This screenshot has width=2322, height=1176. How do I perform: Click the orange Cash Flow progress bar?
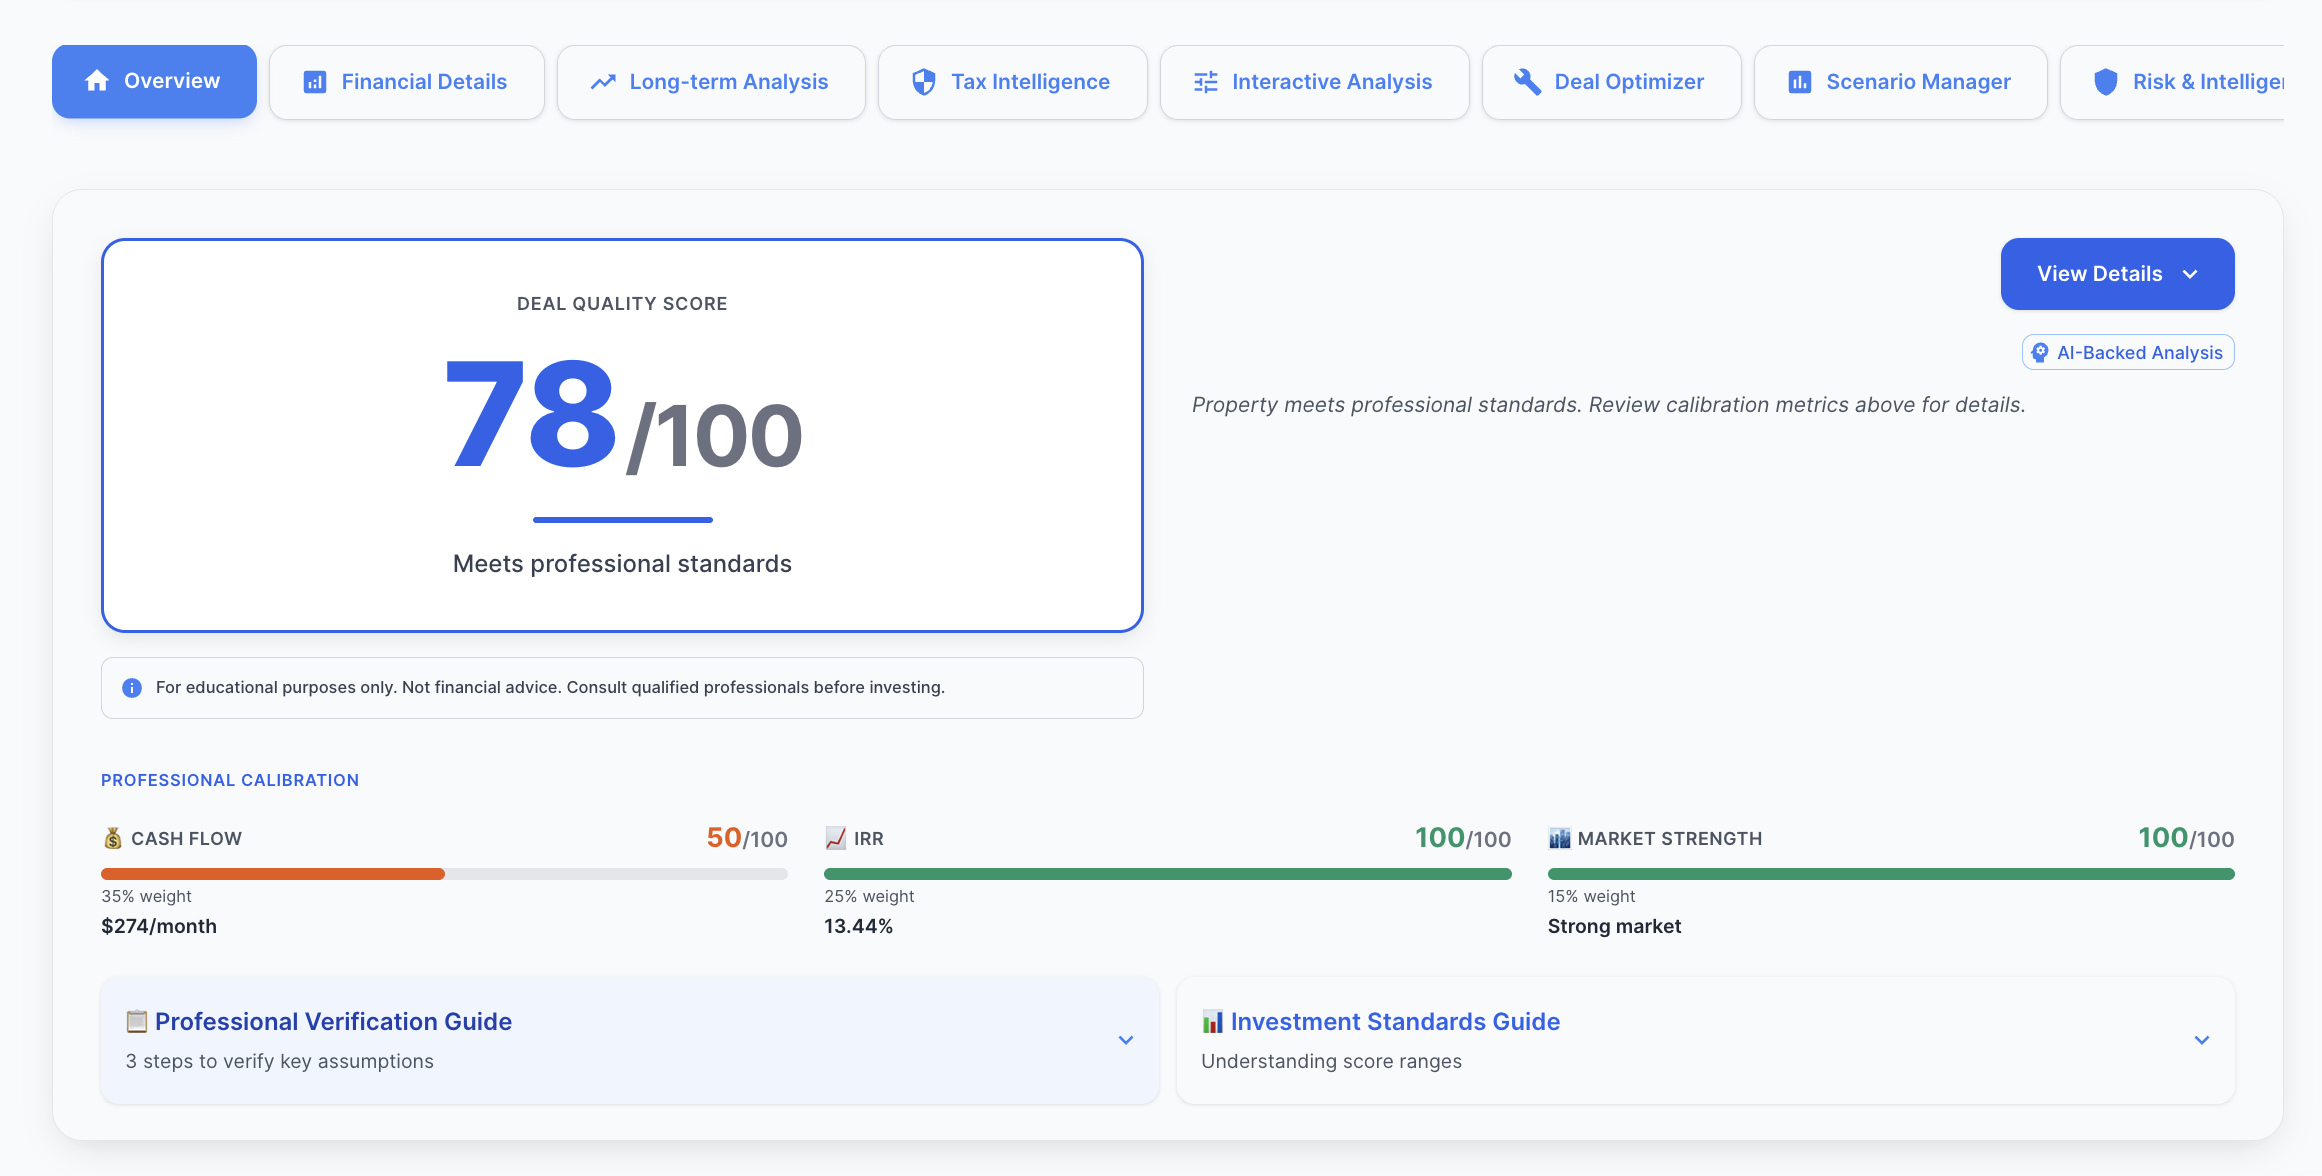pyautogui.click(x=273, y=874)
